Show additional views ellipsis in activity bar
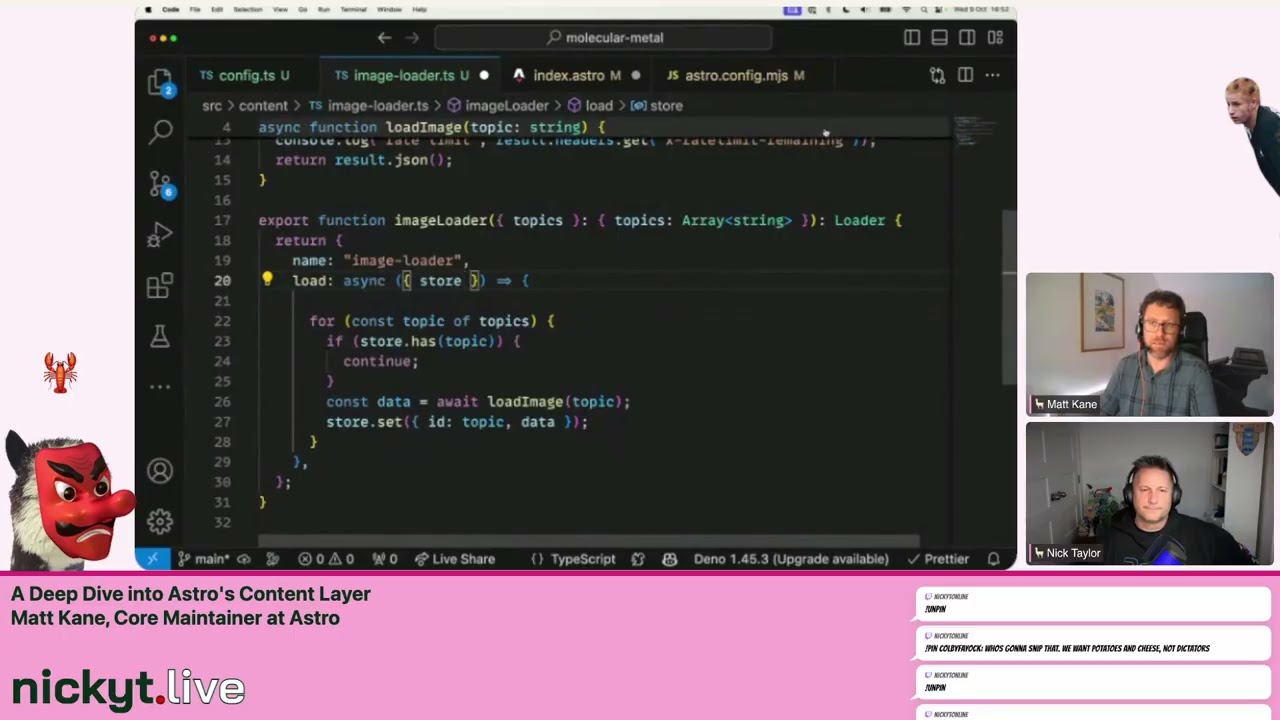Viewport: 1280px width, 720px height. coord(160,386)
